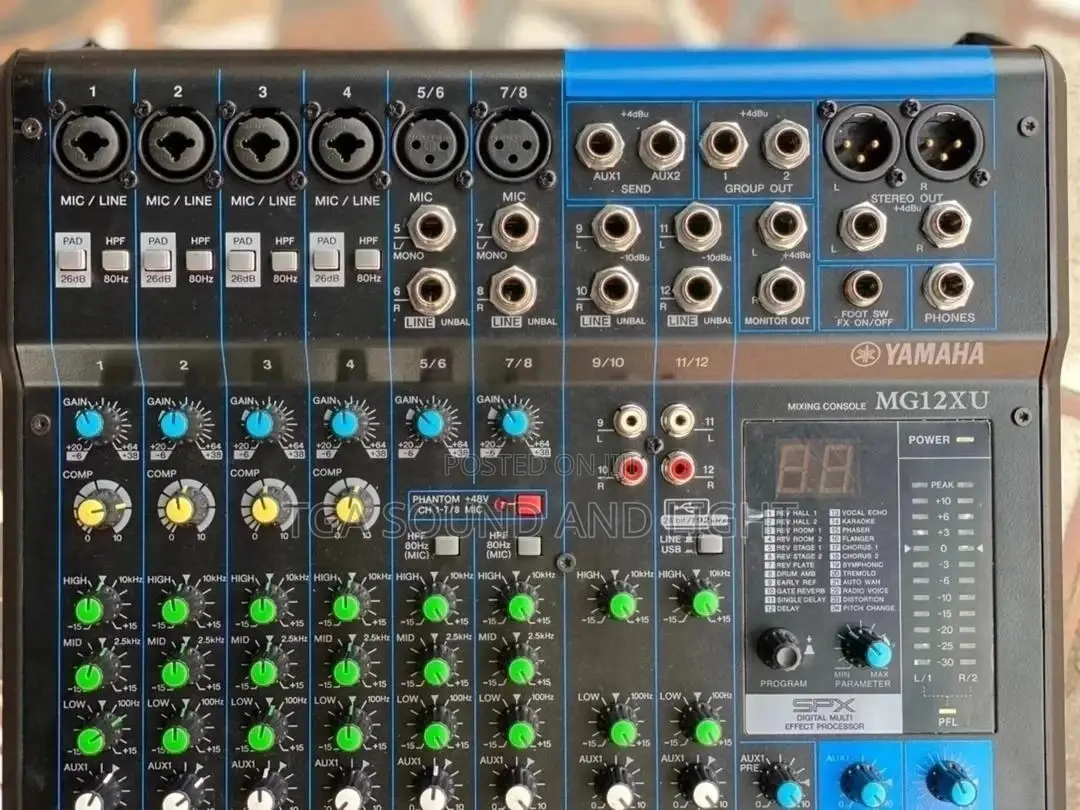Click the HIGH EQ knob on channel 9/10
The height and width of the screenshot is (810, 1080).
[x=623, y=605]
